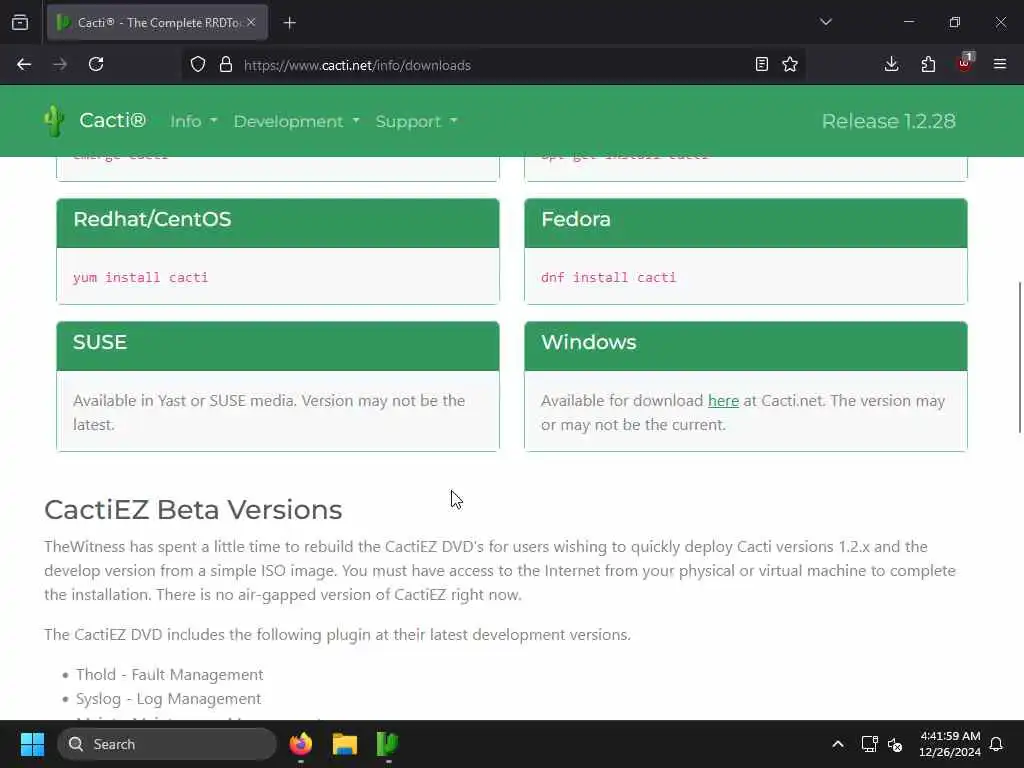Open File Explorer from taskbar
Screen dimensions: 1024x768
(345, 744)
